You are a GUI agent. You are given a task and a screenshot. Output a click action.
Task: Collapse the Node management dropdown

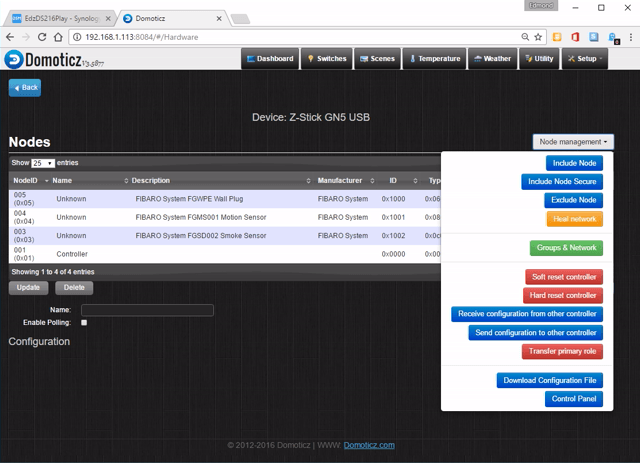tap(573, 142)
